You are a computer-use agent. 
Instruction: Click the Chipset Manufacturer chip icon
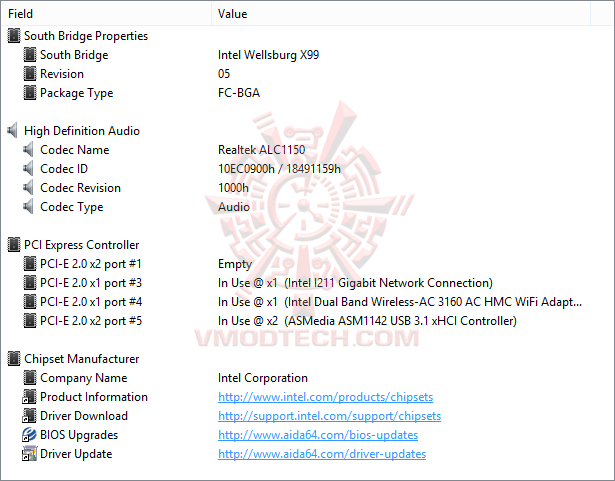coord(14,359)
